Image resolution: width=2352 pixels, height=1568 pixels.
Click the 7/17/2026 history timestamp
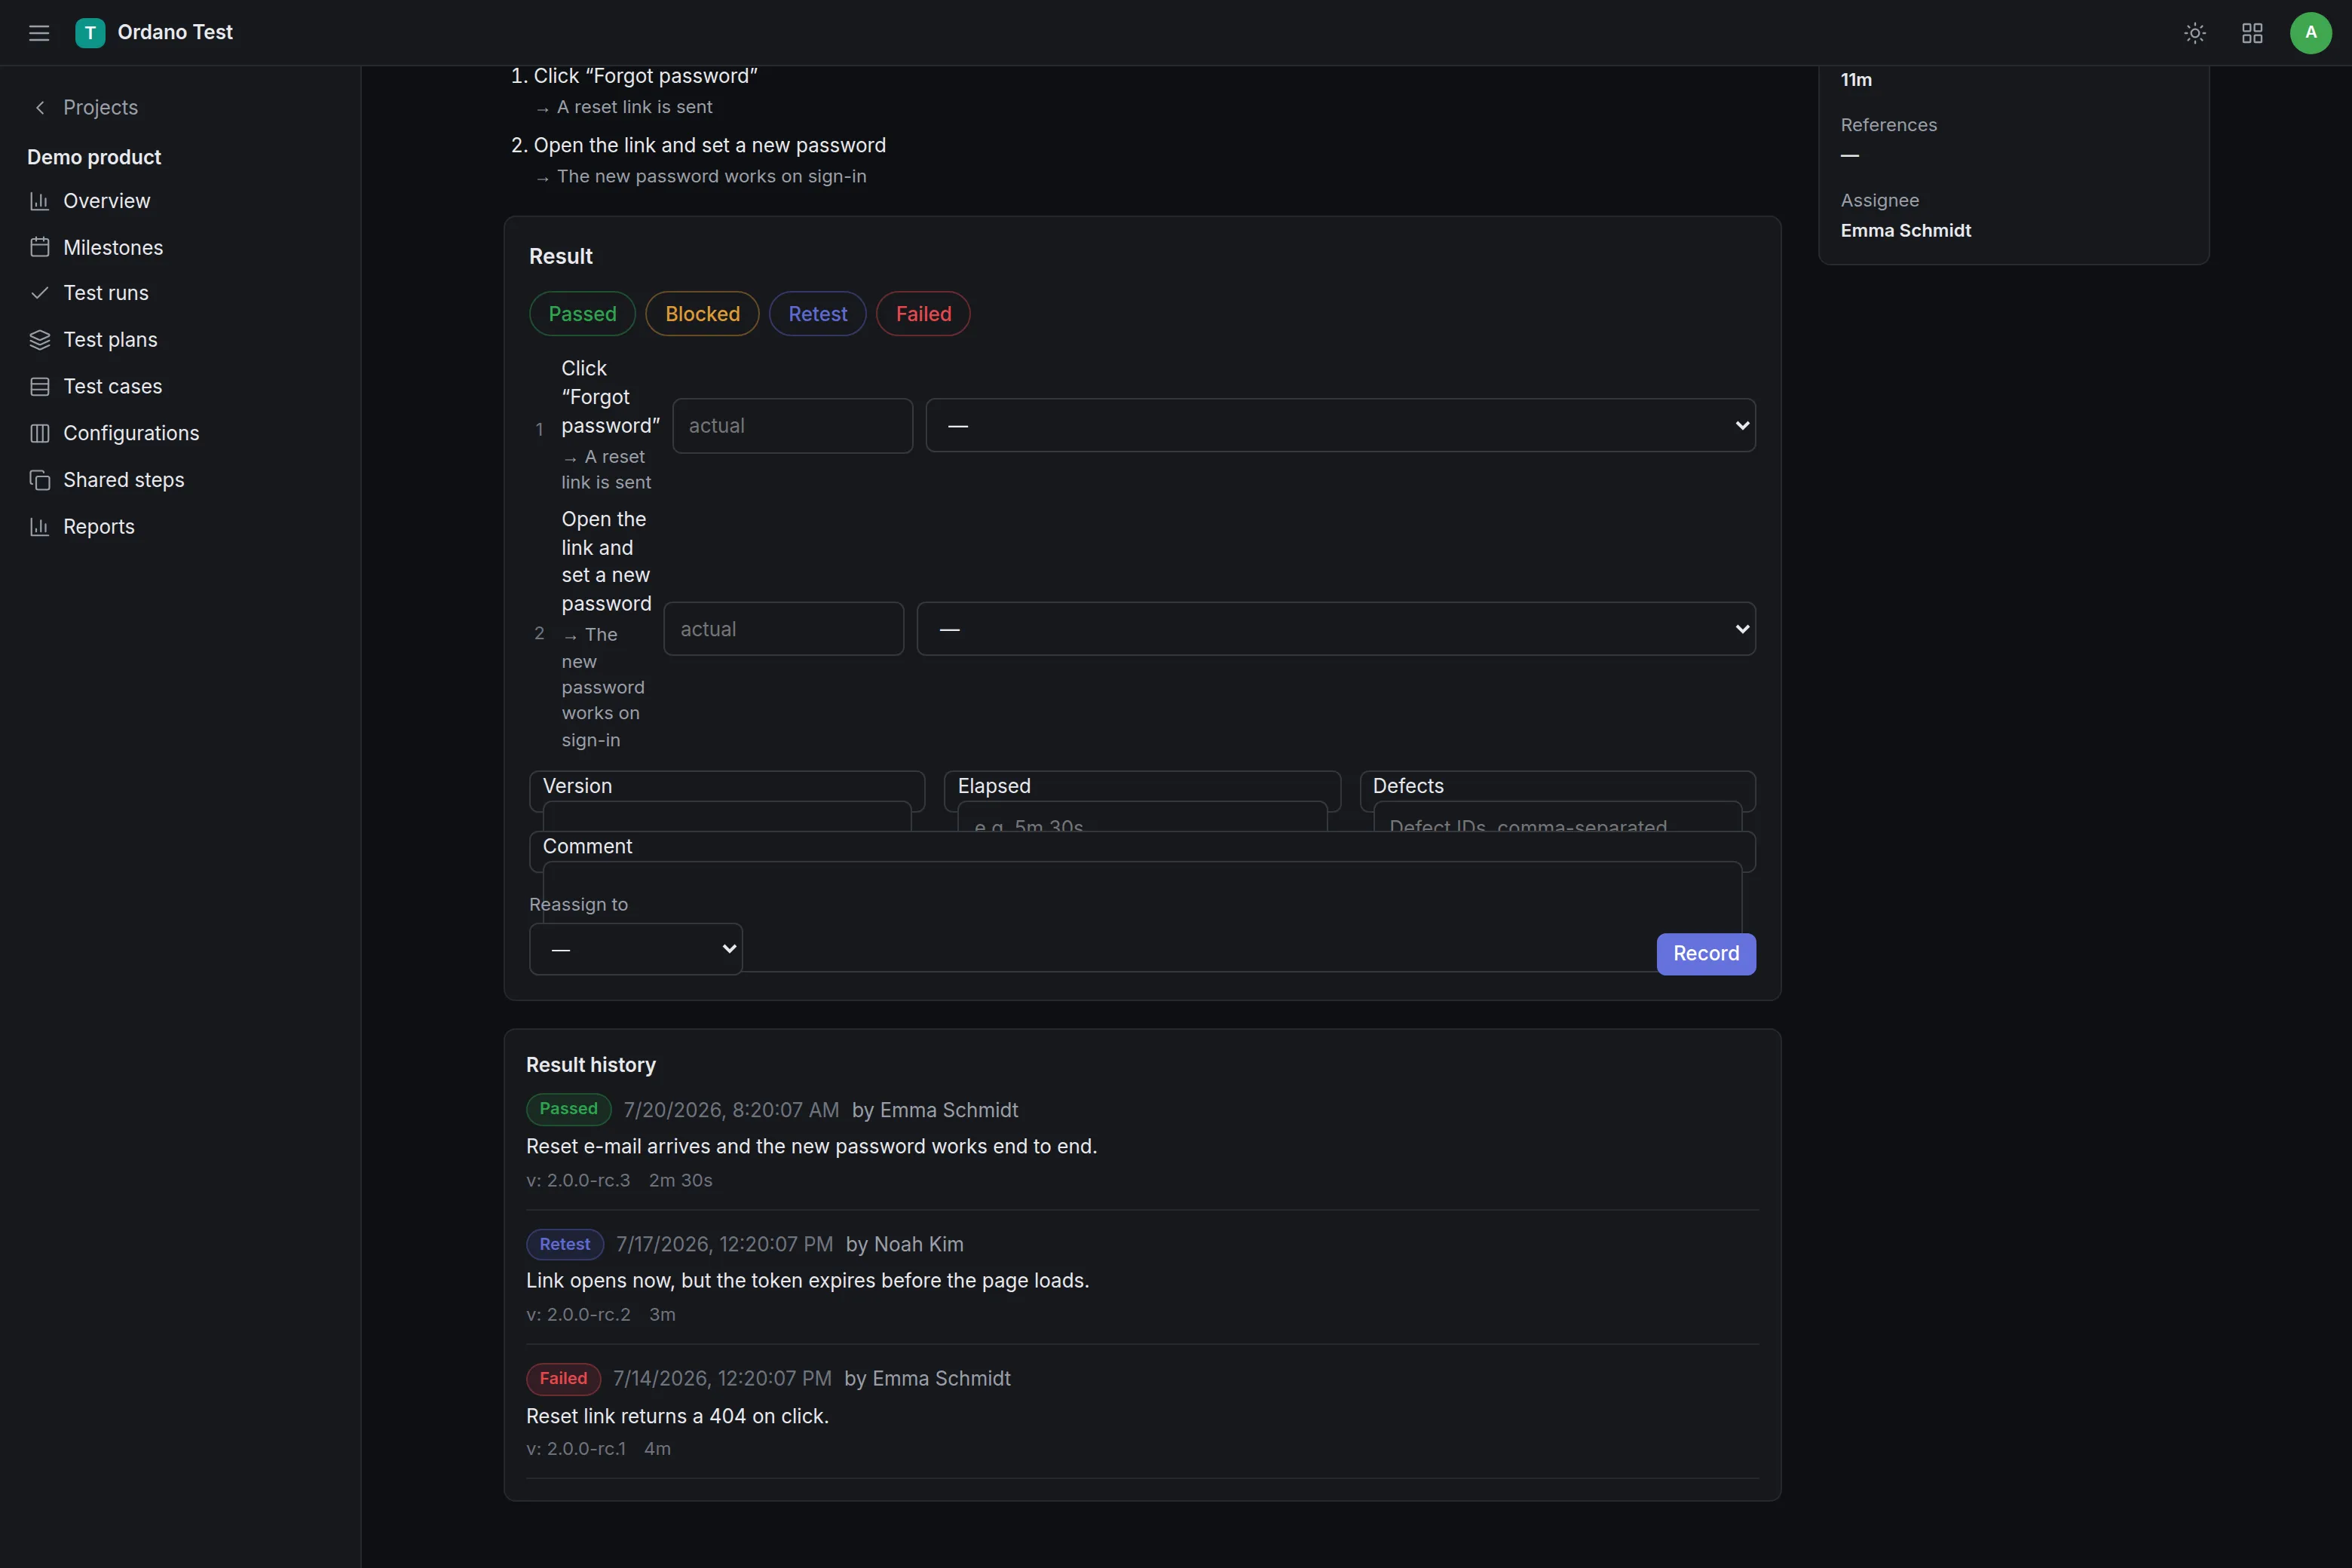[725, 1245]
